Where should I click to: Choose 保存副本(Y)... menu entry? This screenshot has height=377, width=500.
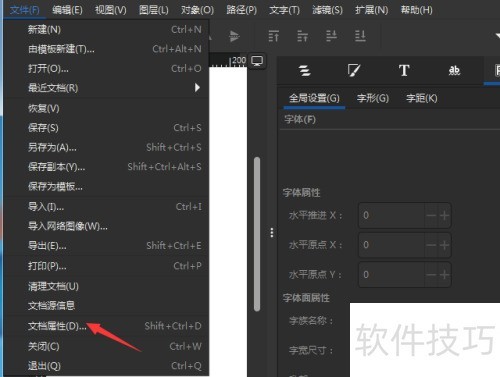point(107,167)
